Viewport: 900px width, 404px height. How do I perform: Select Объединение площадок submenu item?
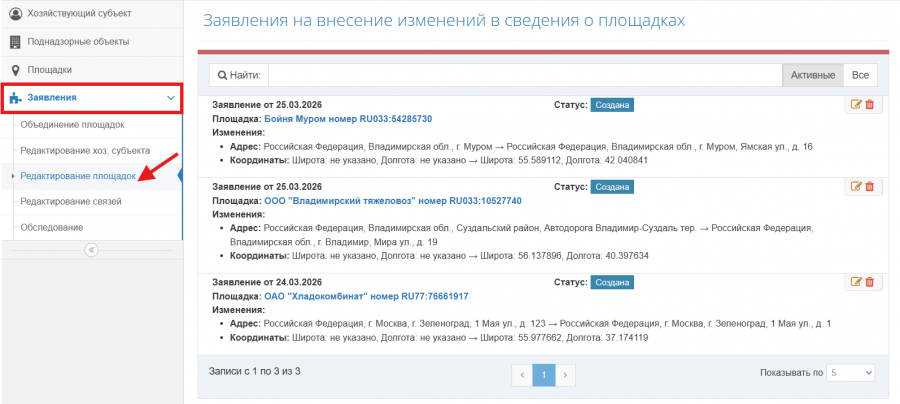click(72, 125)
